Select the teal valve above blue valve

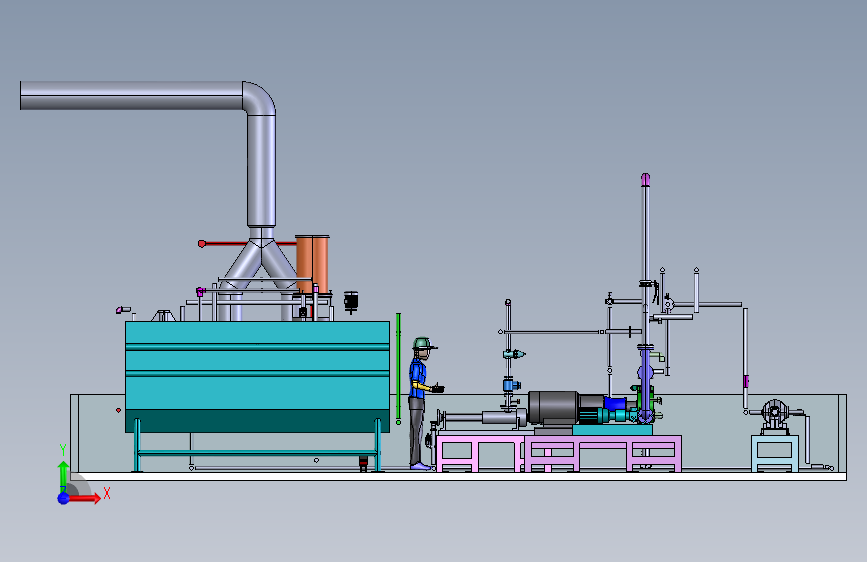[x=513, y=354]
